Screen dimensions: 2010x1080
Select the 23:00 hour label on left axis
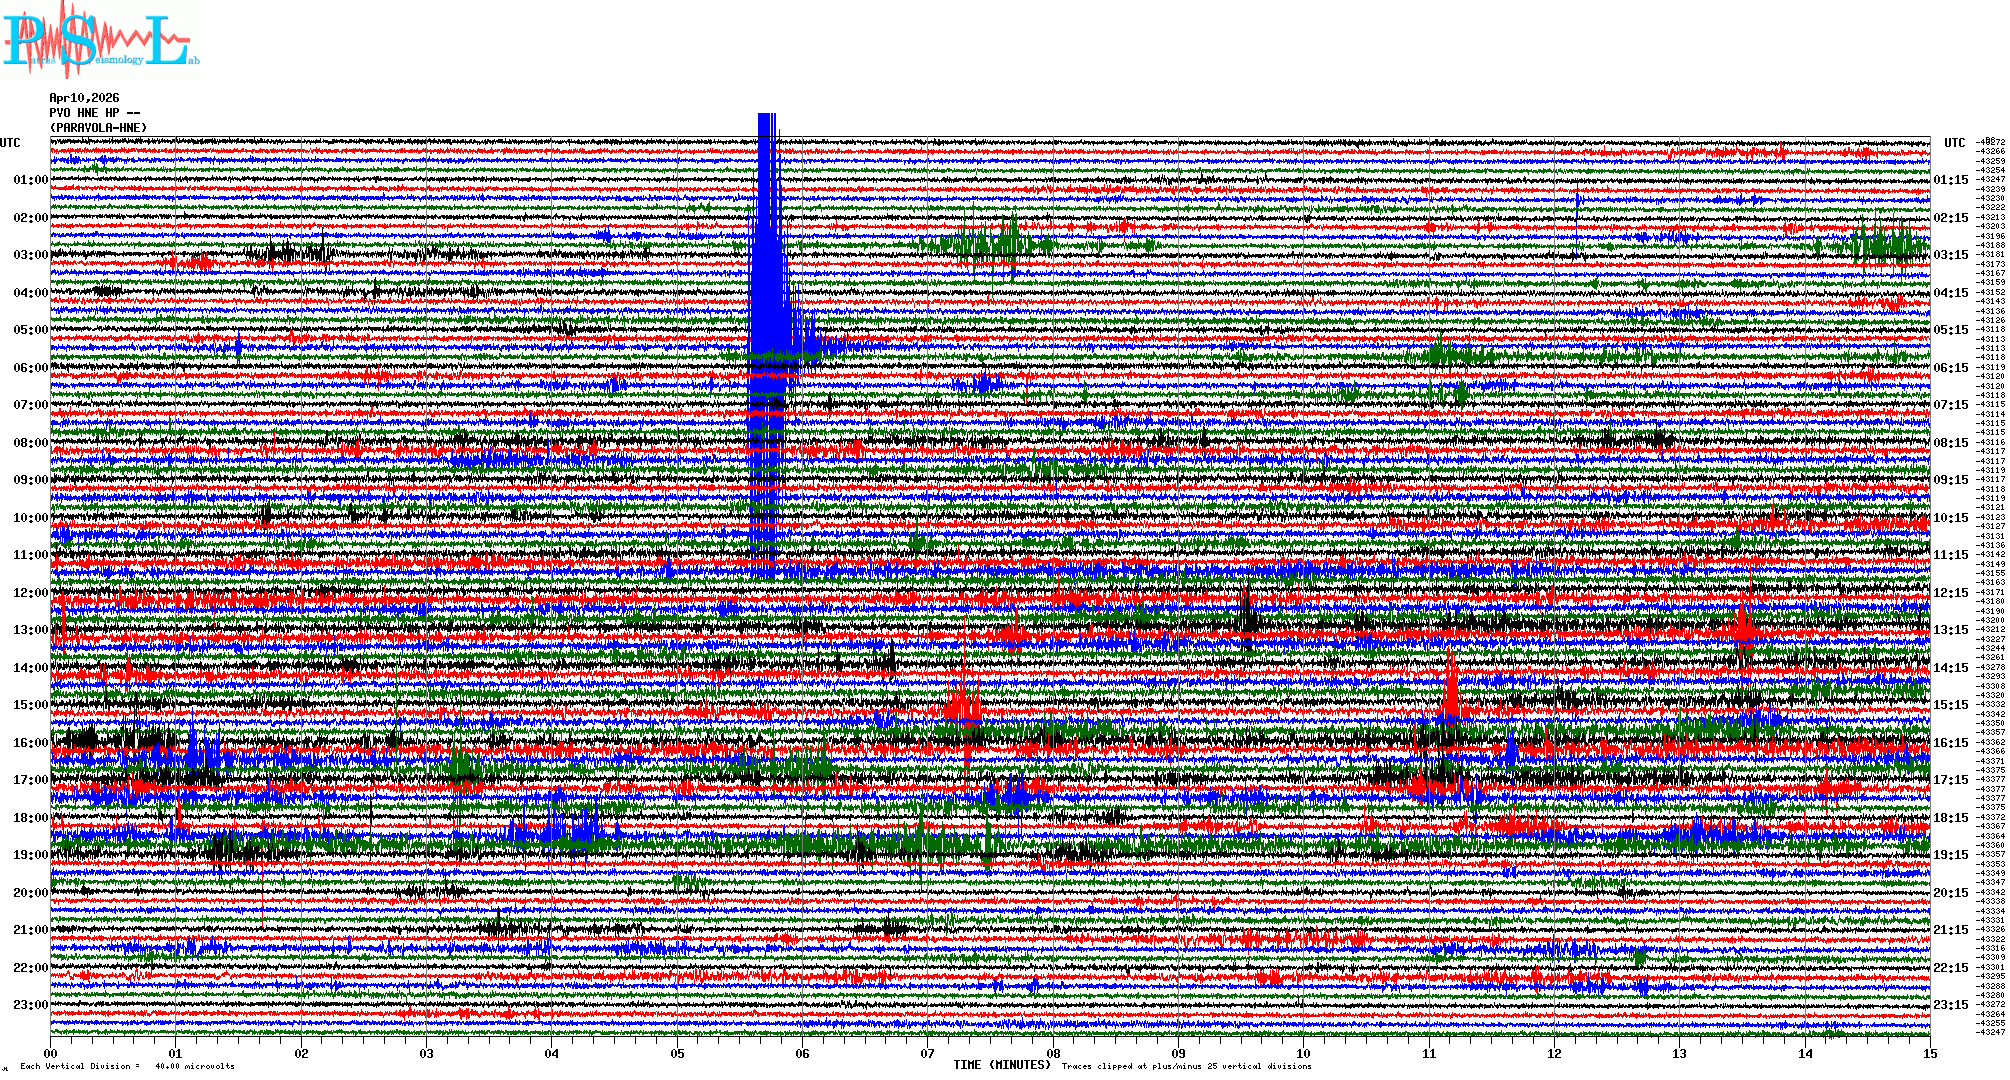point(30,1005)
